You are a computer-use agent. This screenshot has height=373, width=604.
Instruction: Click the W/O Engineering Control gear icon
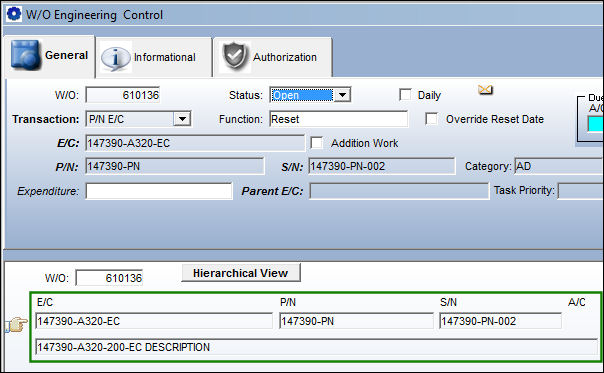14,14
